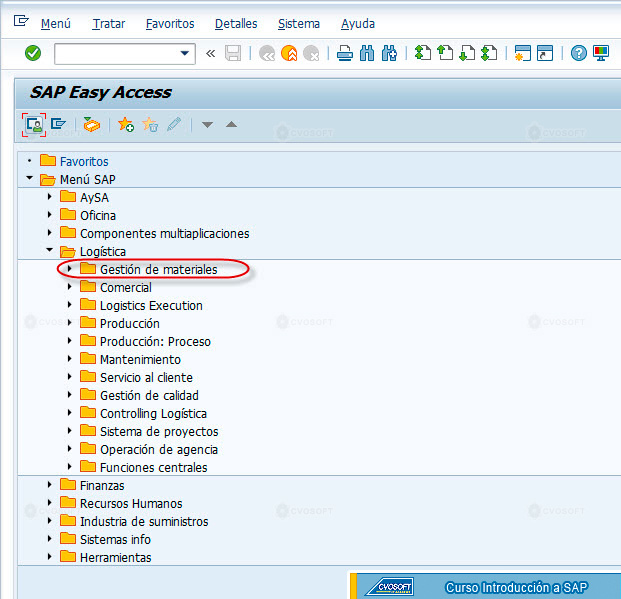Expand the Logistics Execution node
Image resolution: width=621 pixels, height=599 pixels.
[x=69, y=304]
